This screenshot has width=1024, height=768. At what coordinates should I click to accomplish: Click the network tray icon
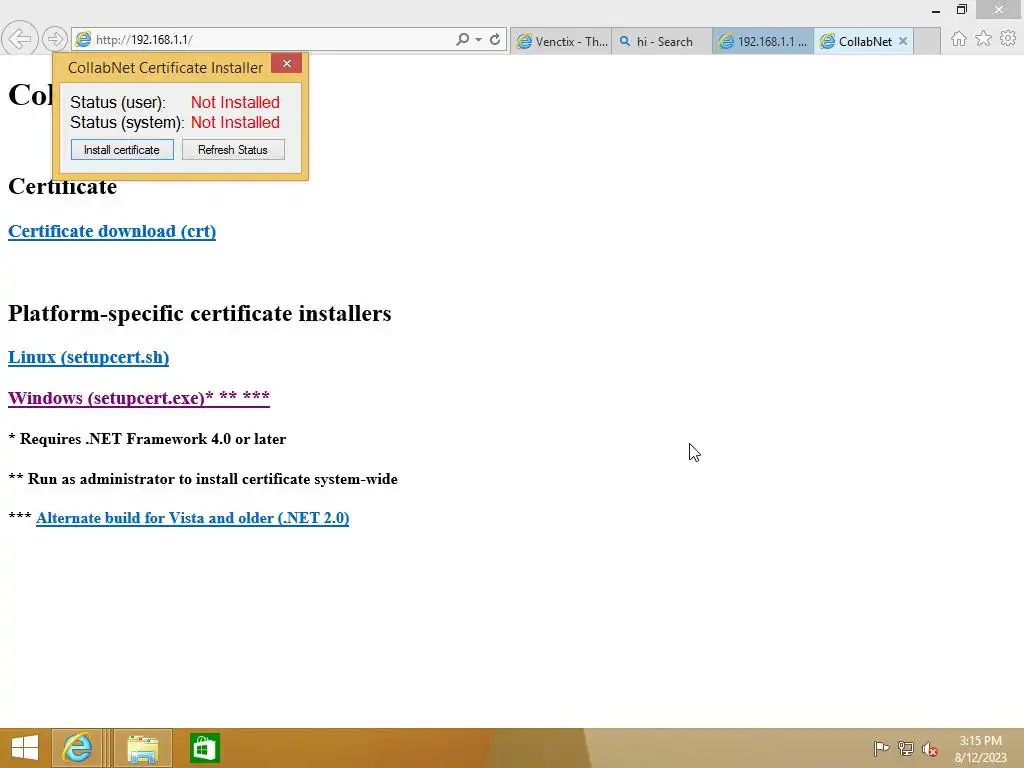[x=906, y=748]
